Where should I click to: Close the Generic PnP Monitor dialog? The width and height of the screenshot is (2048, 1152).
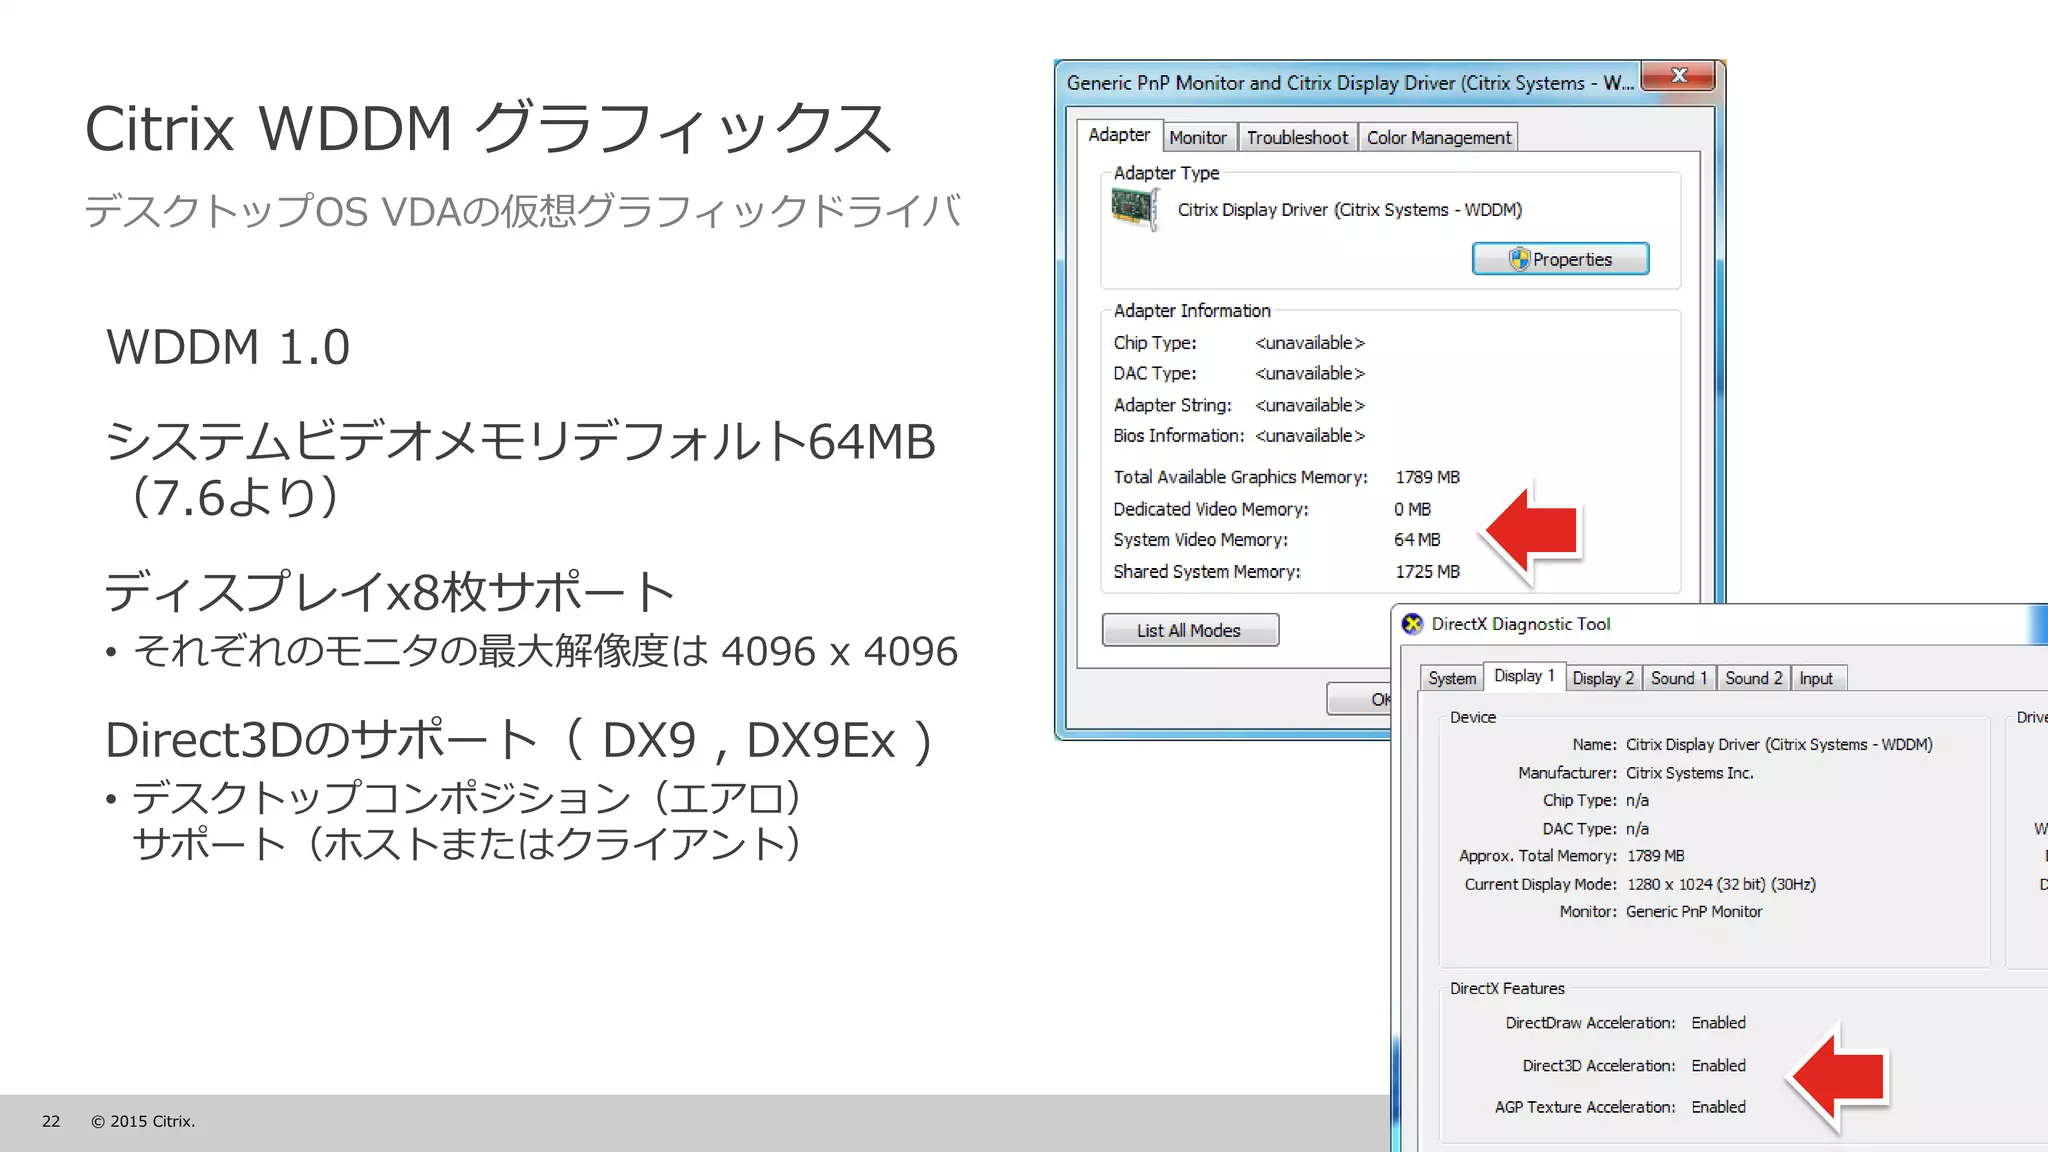pyautogui.click(x=1679, y=76)
